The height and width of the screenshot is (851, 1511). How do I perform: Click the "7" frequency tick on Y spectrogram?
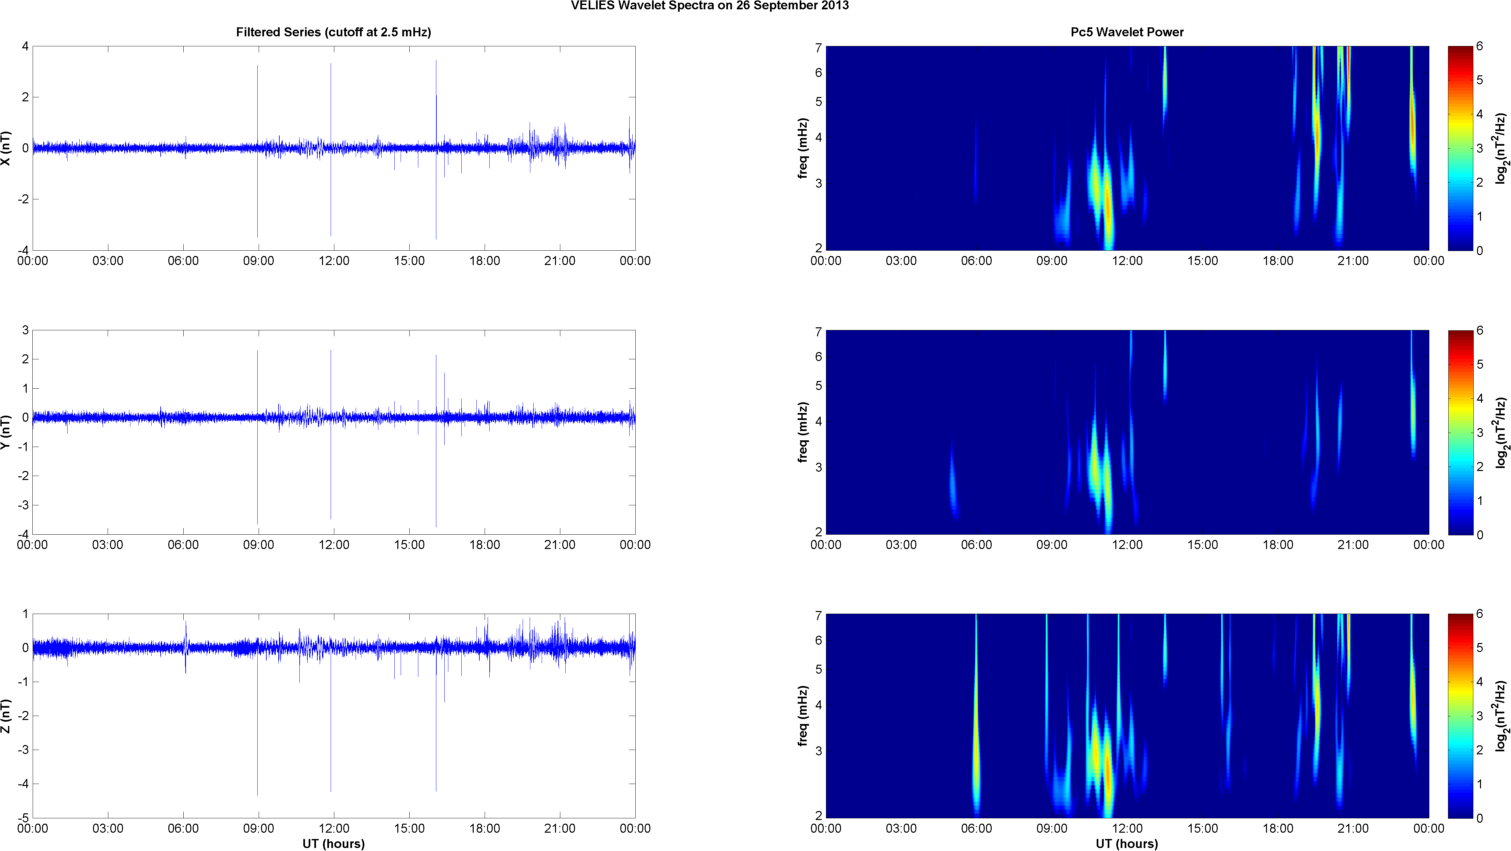[818, 331]
